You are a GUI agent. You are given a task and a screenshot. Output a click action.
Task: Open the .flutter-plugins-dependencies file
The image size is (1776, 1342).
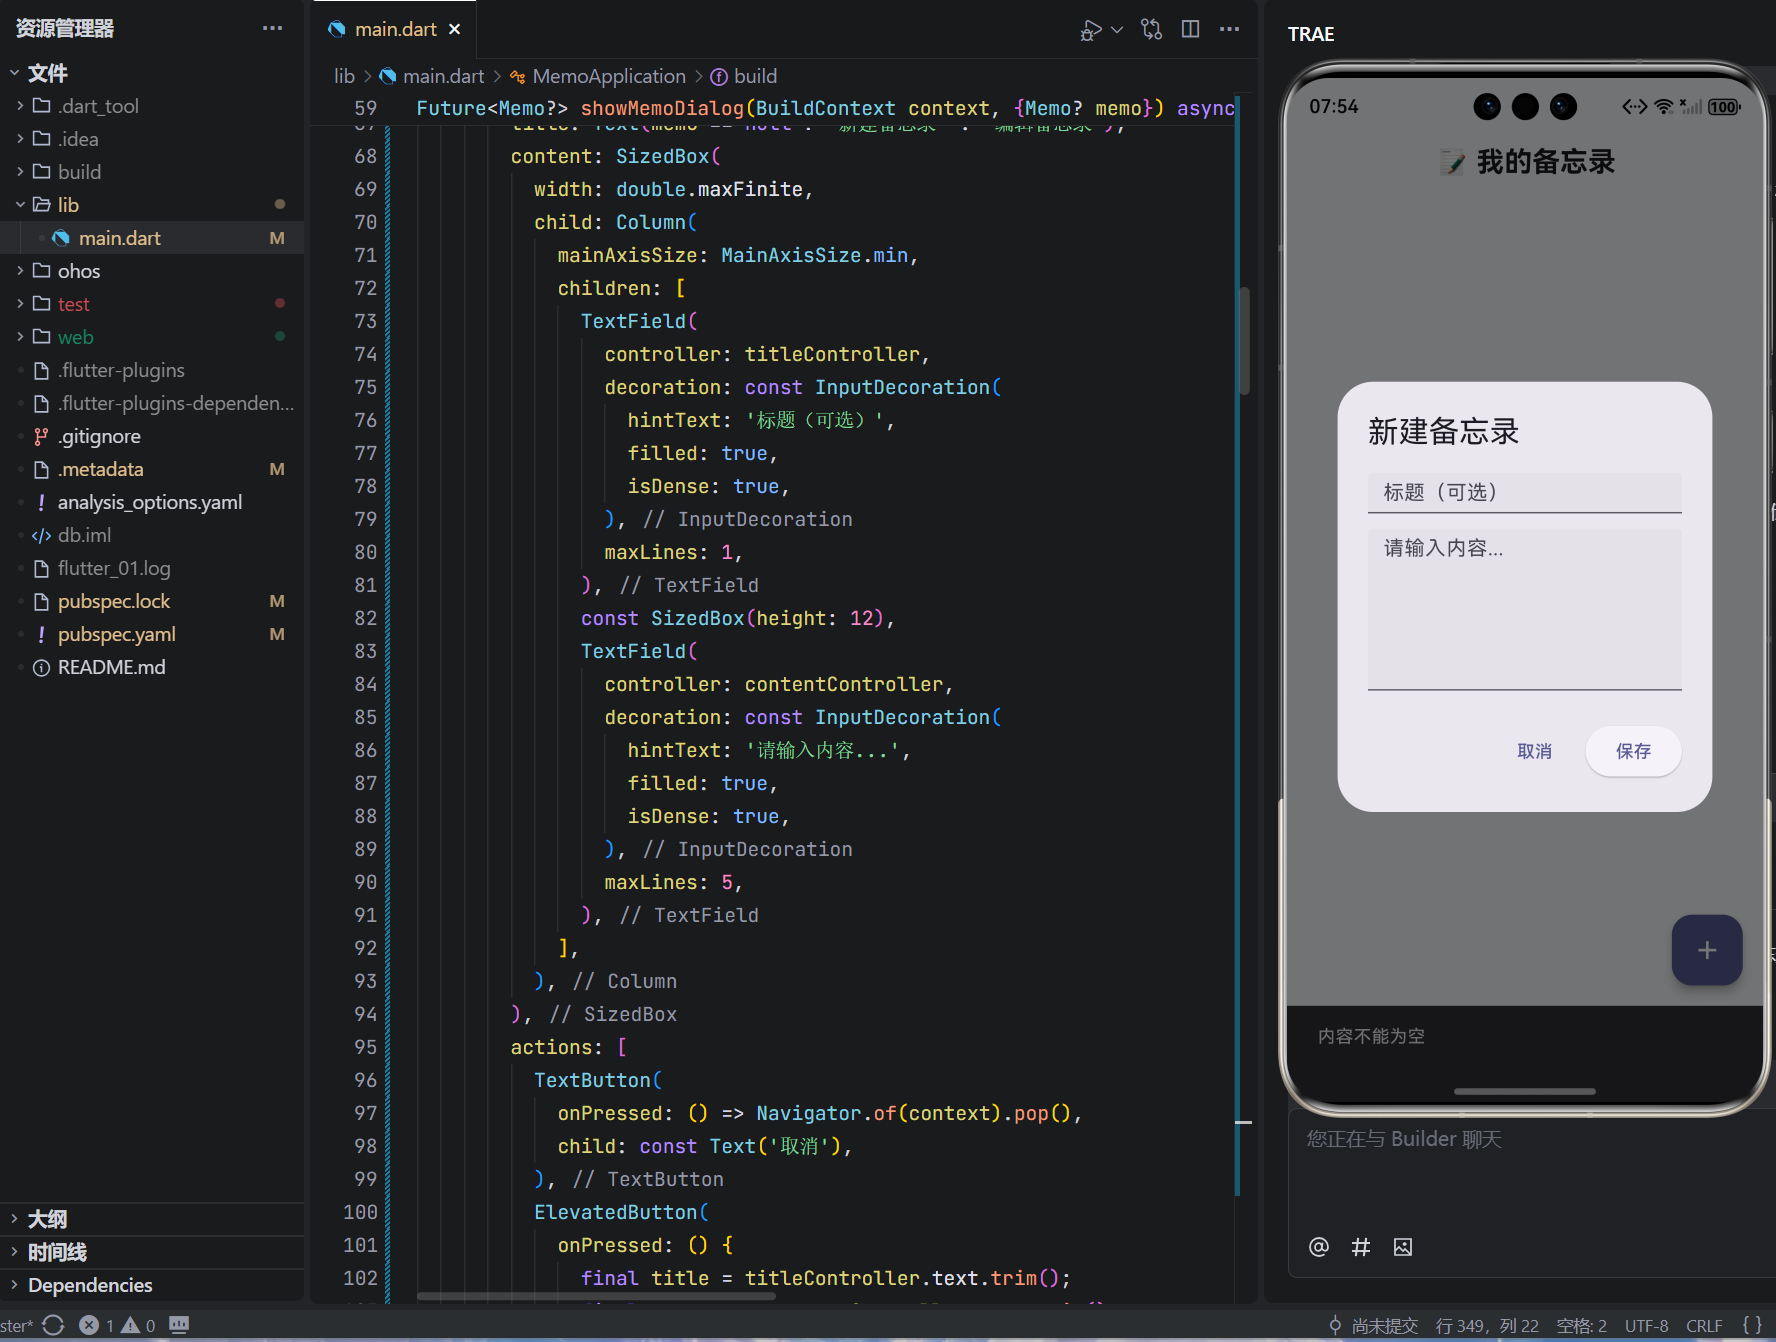tap(175, 403)
